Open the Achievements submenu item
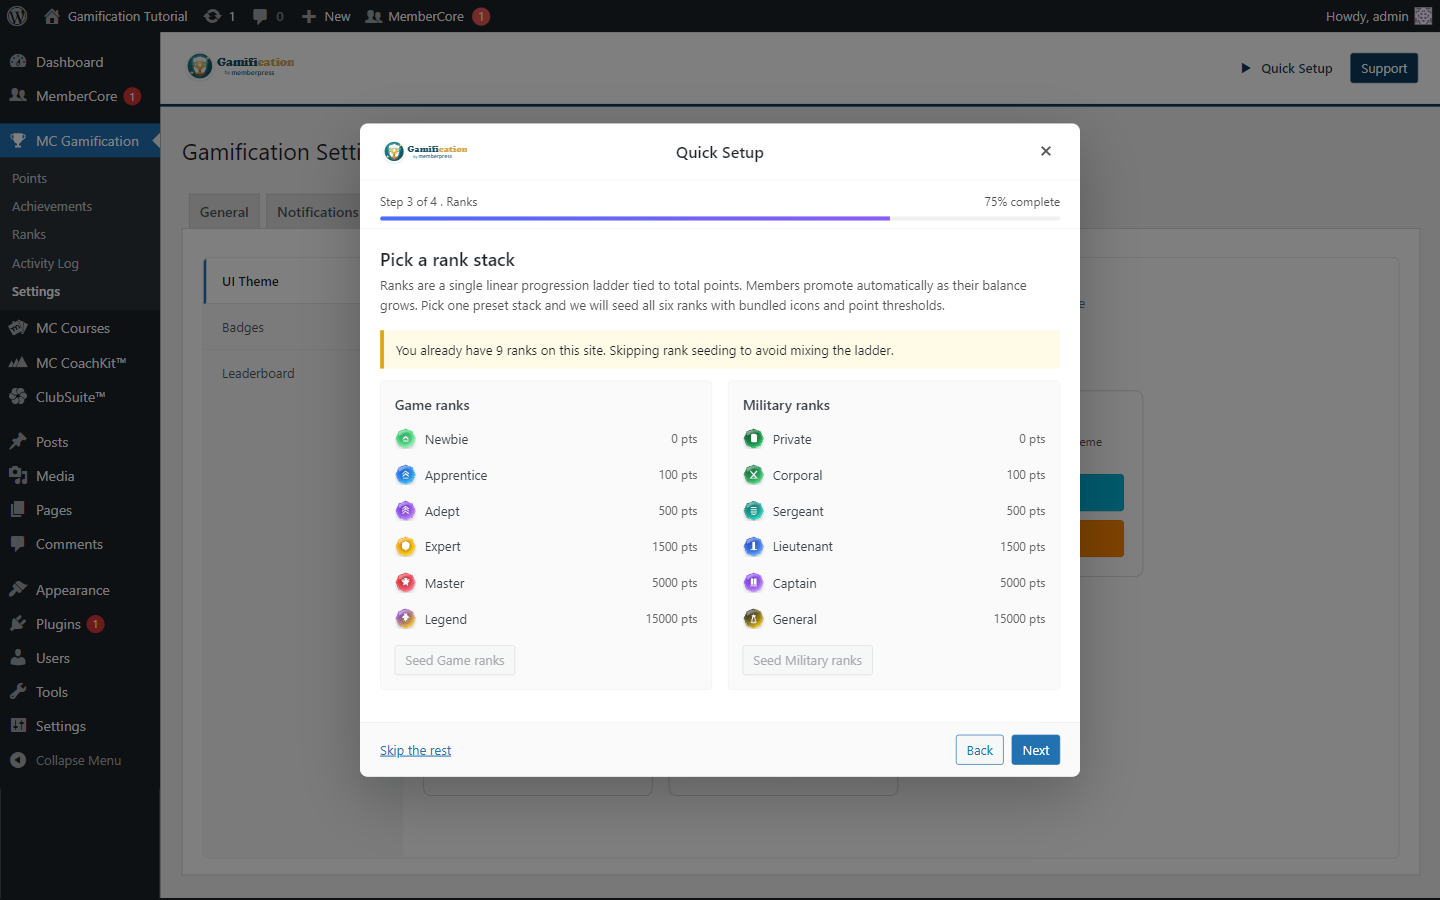1440x900 pixels. (52, 206)
